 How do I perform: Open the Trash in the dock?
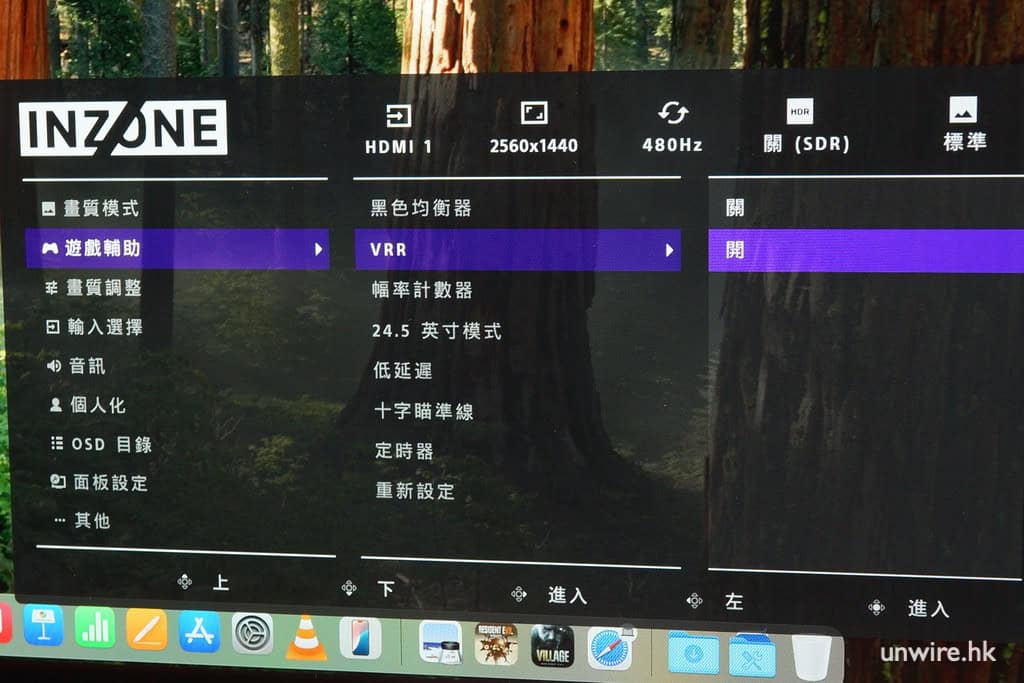pyautogui.click(x=811, y=657)
